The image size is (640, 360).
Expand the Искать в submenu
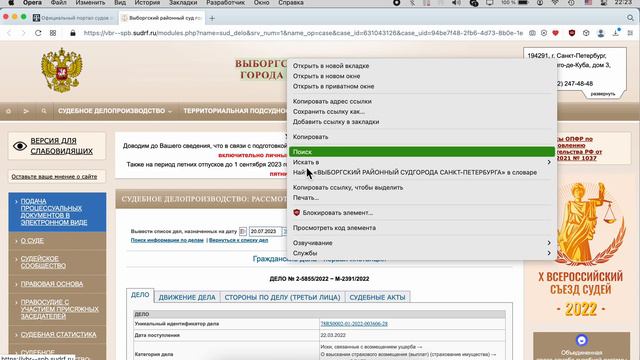coord(421,162)
